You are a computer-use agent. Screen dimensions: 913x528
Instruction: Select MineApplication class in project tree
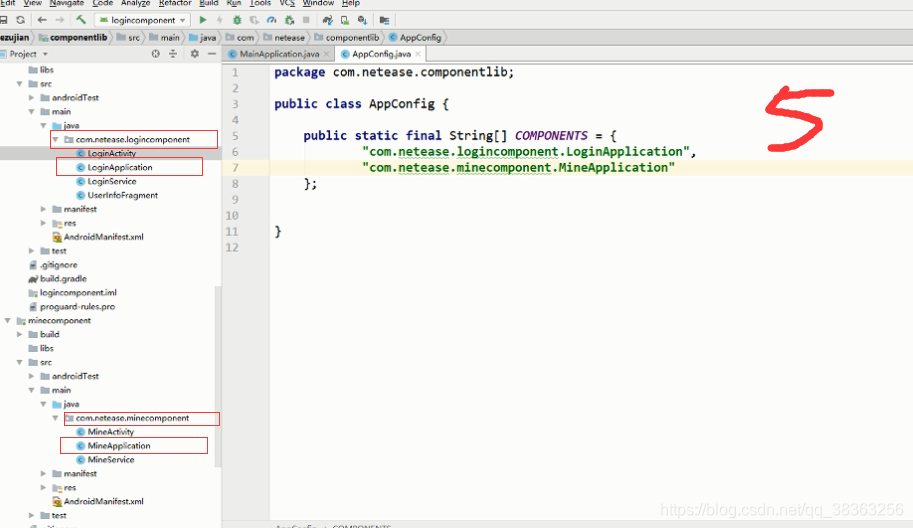[118, 445]
